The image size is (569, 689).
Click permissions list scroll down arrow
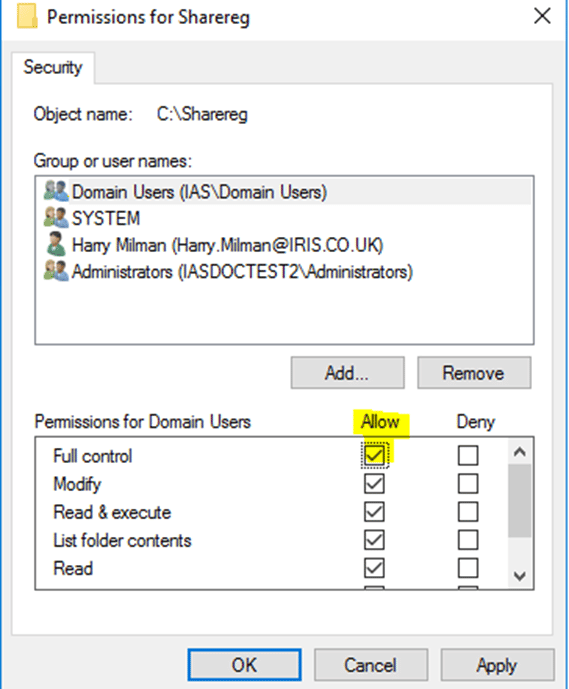coord(520,576)
